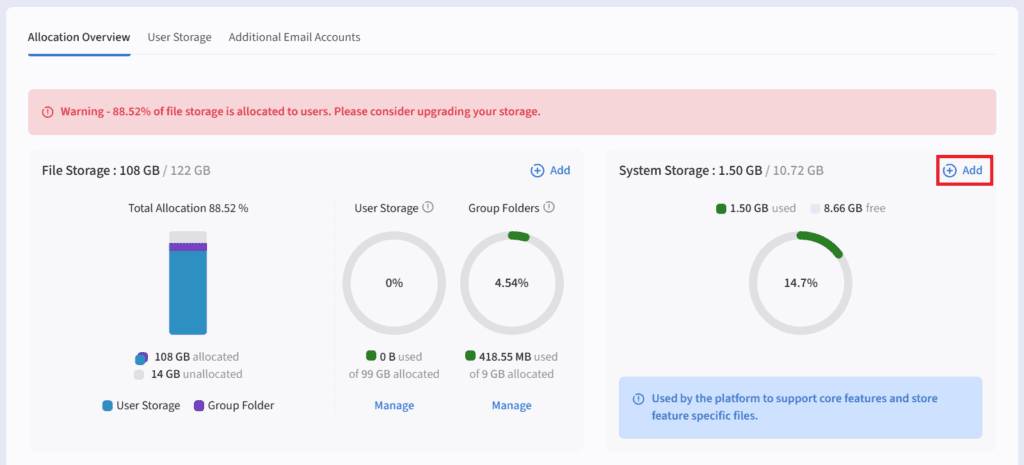Go to Additional Email Accounts tab
Viewport: 1024px width, 465px height.
294,37
